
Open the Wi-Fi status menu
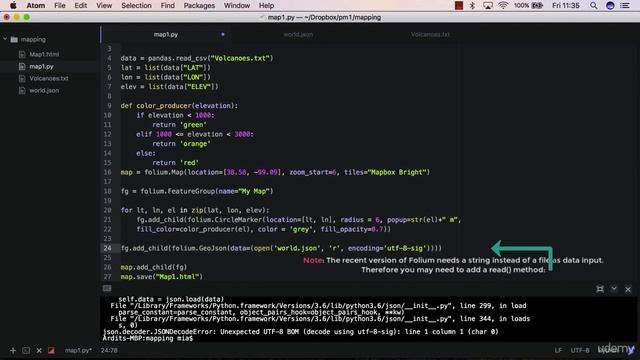click(x=503, y=5)
